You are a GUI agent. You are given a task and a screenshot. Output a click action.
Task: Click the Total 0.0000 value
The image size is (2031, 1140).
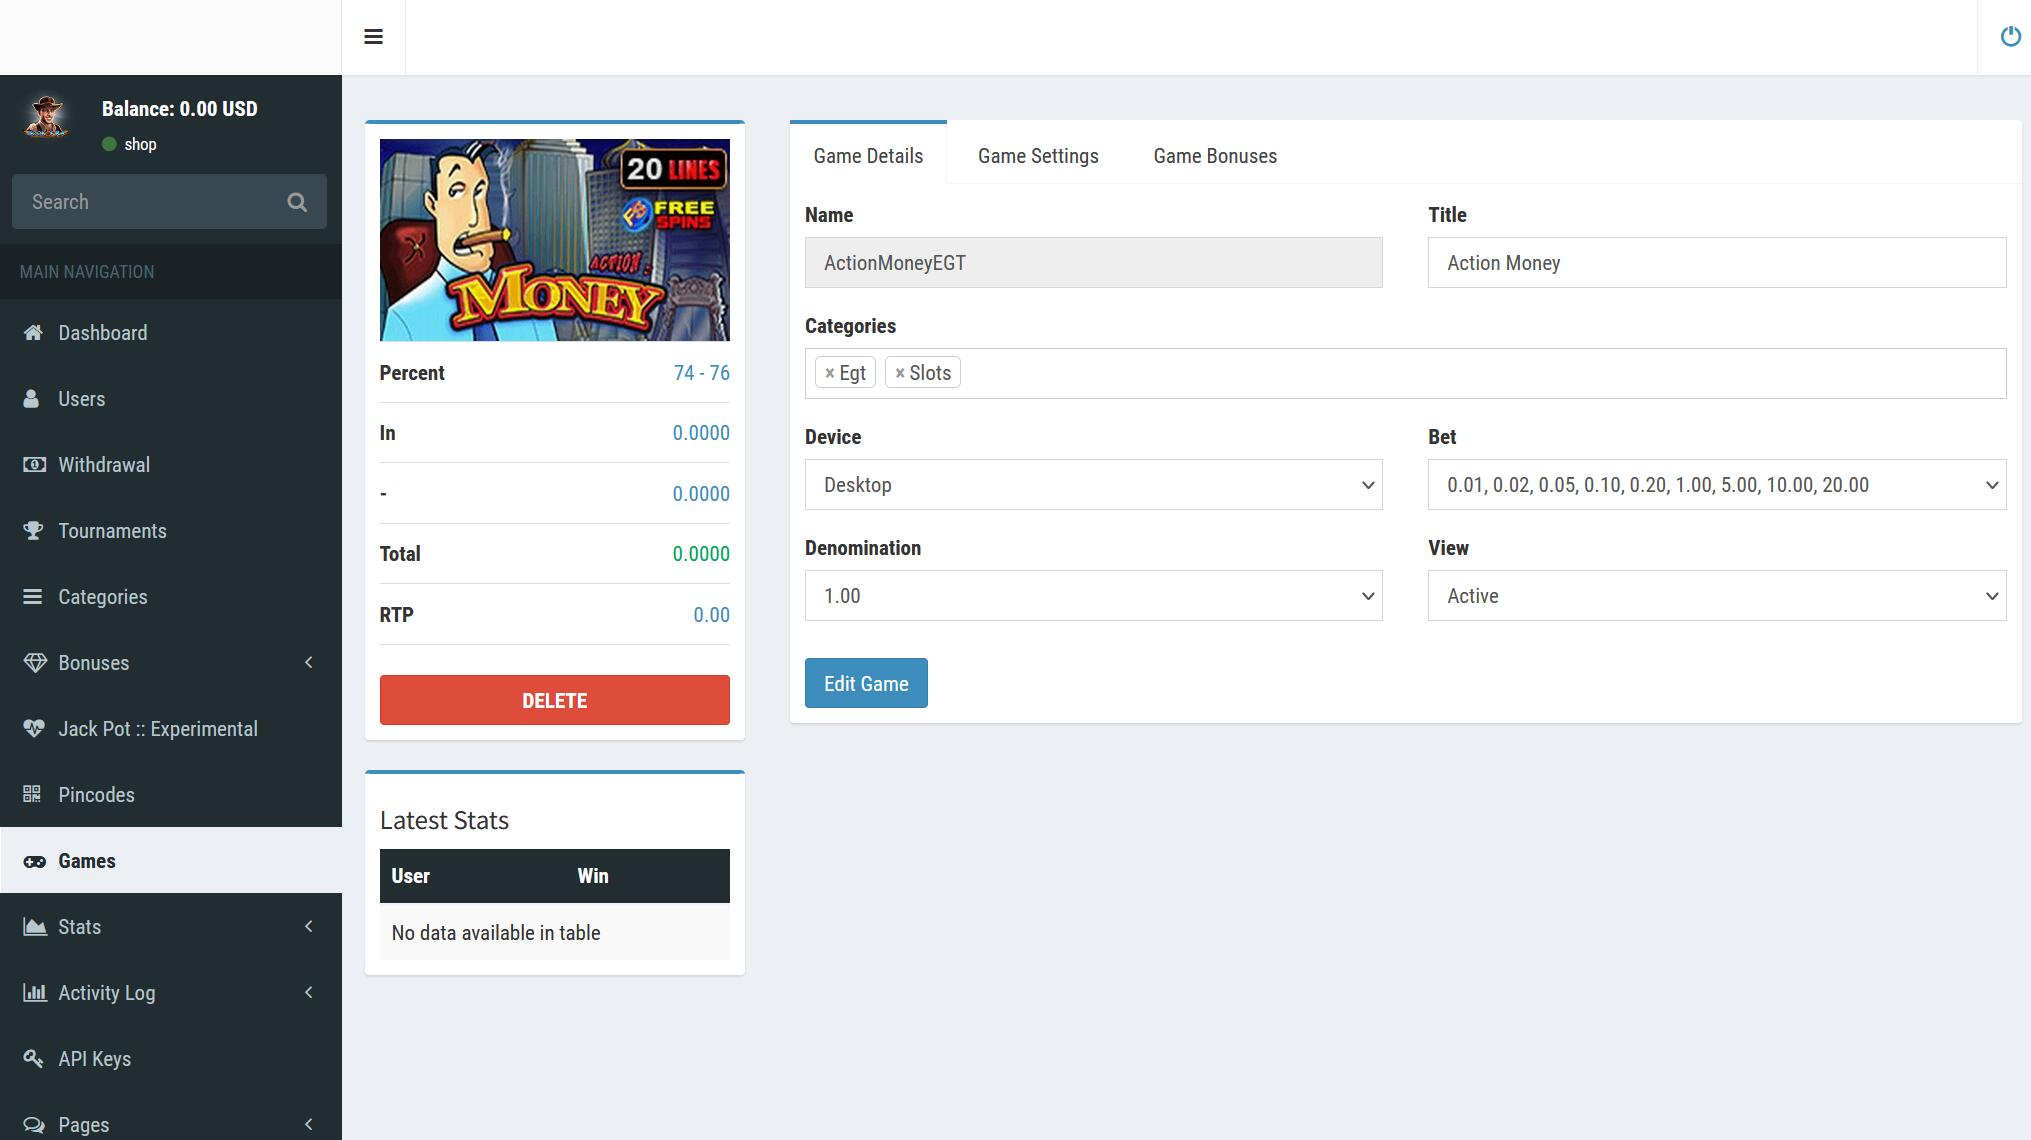701,554
